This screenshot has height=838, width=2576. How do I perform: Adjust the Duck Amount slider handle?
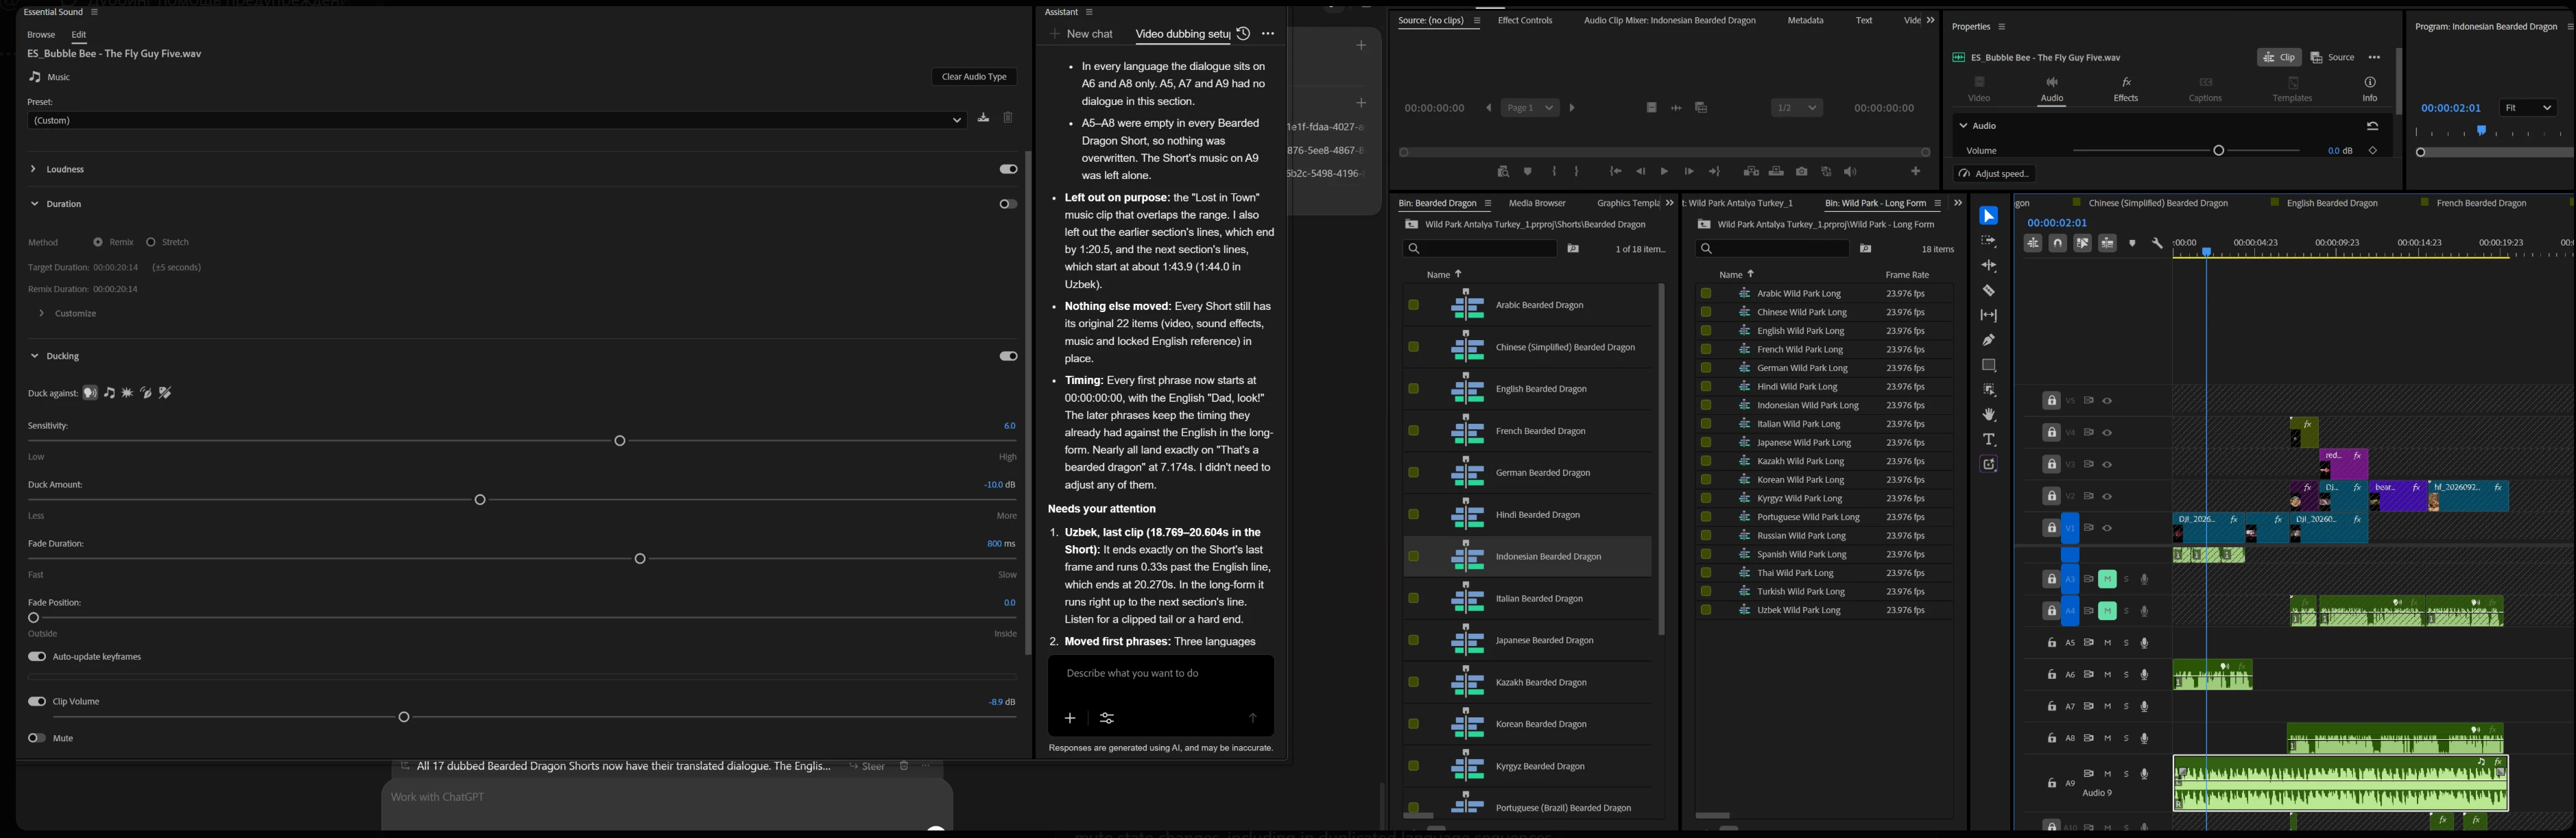[480, 499]
